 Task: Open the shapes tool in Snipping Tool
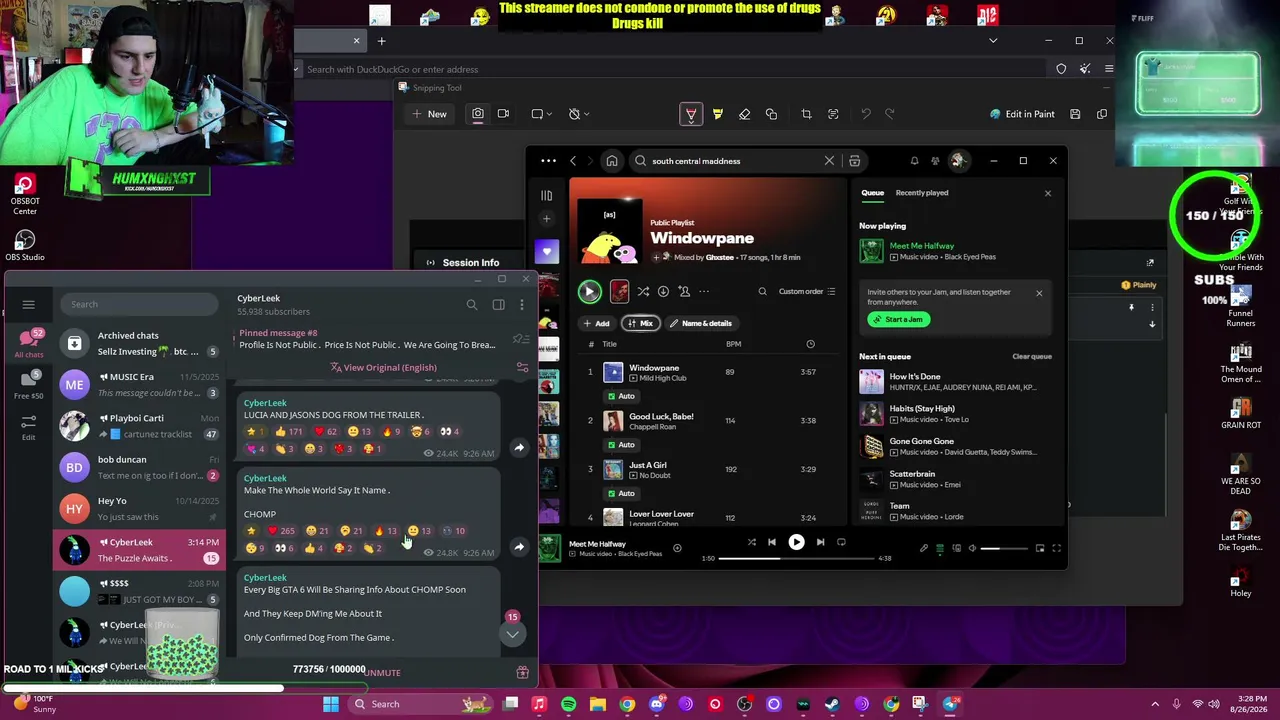coord(771,114)
